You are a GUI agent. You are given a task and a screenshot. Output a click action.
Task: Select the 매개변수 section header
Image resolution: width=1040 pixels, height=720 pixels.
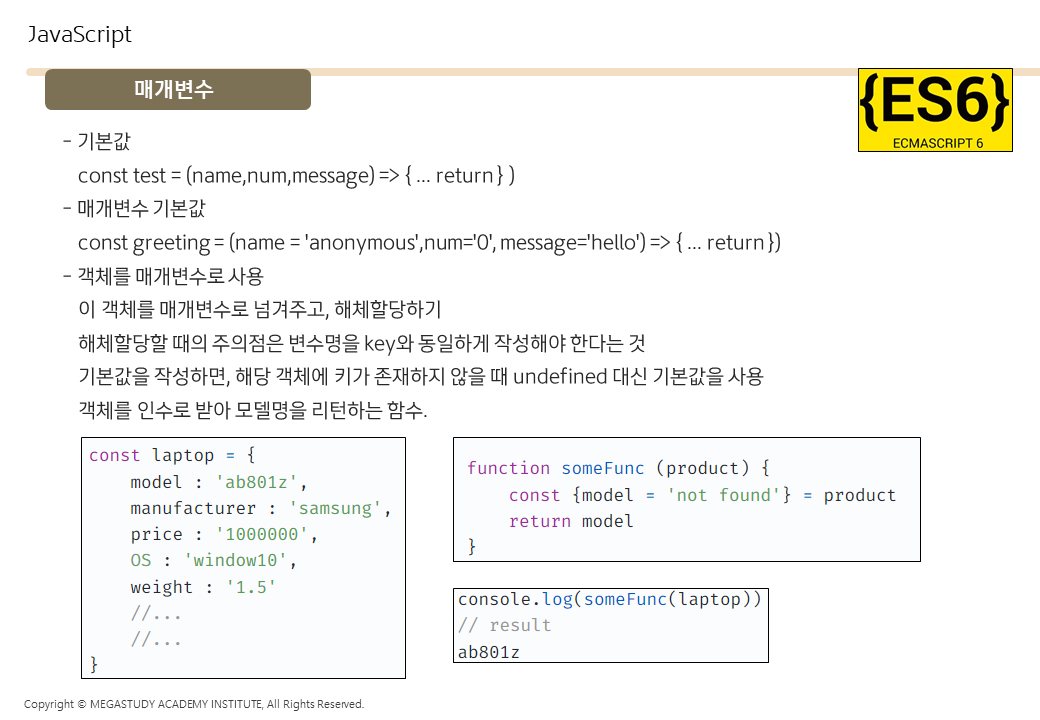coord(178,90)
